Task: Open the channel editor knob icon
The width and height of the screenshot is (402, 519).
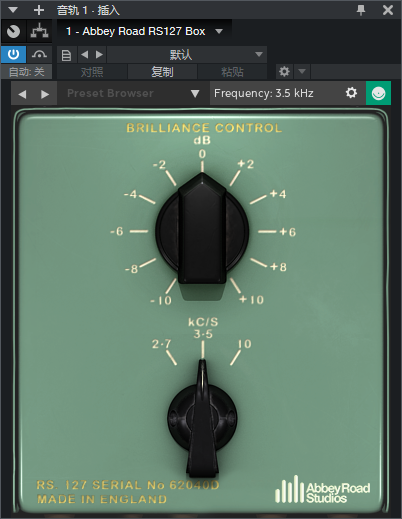Action: click(x=13, y=32)
